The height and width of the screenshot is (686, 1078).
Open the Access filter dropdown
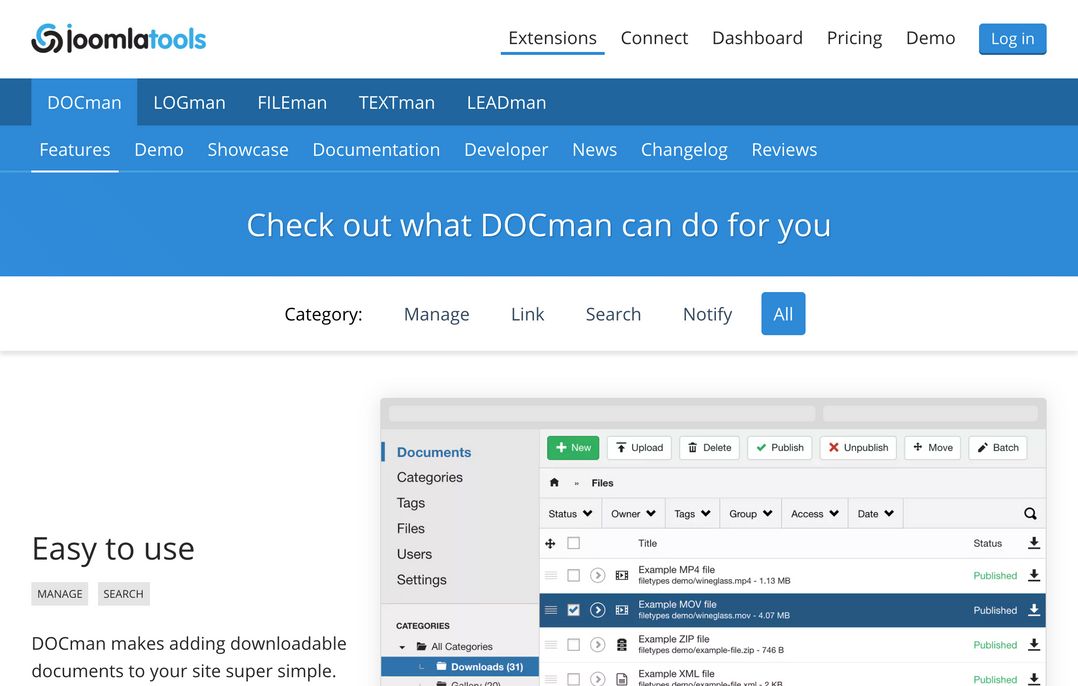pyautogui.click(x=815, y=513)
